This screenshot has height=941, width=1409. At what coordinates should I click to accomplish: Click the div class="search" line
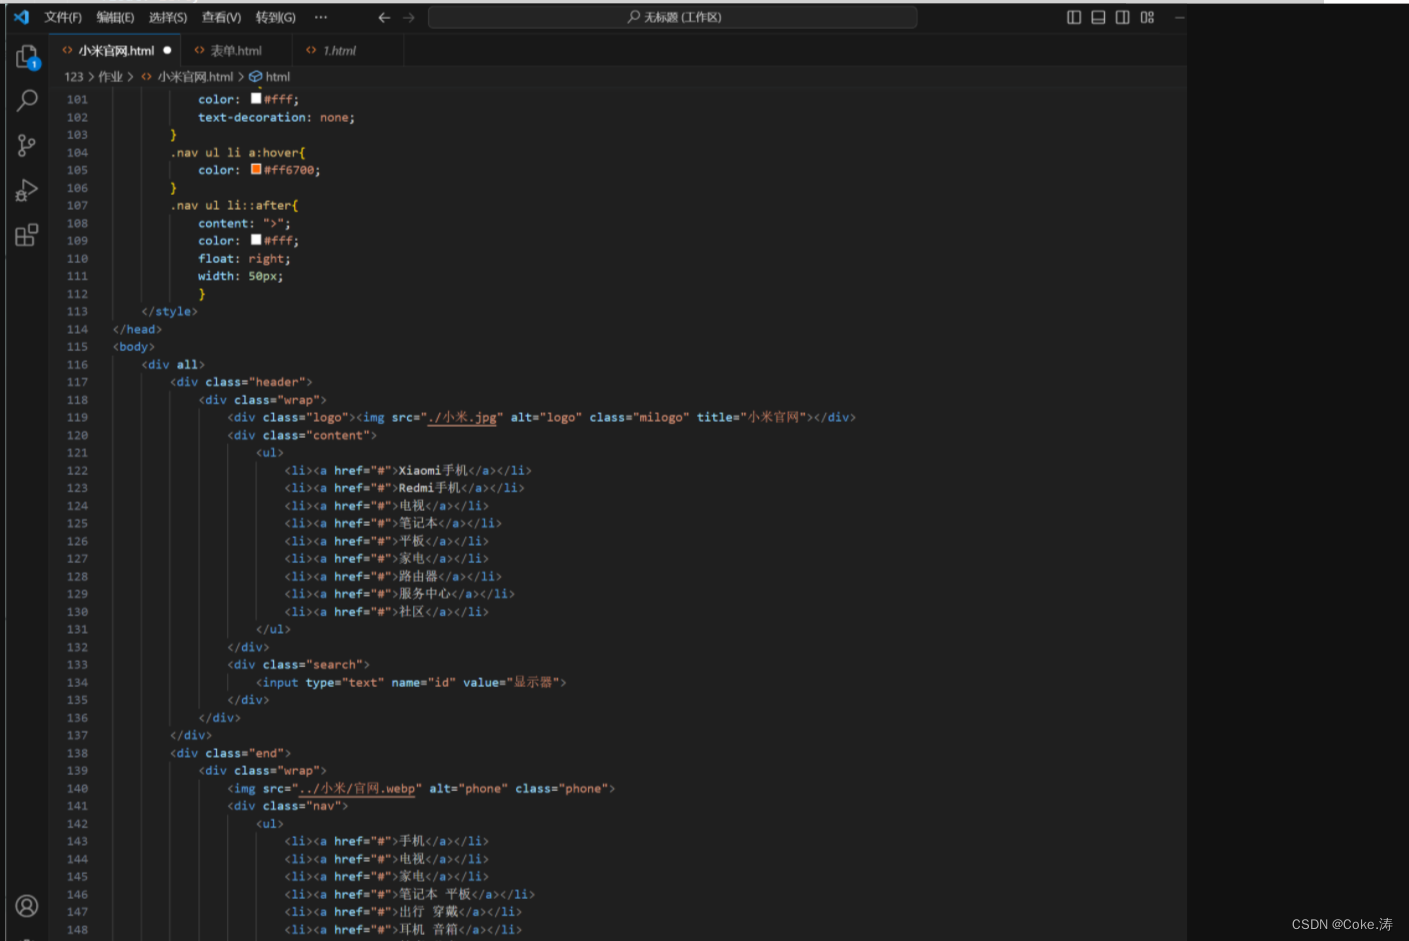click(298, 665)
